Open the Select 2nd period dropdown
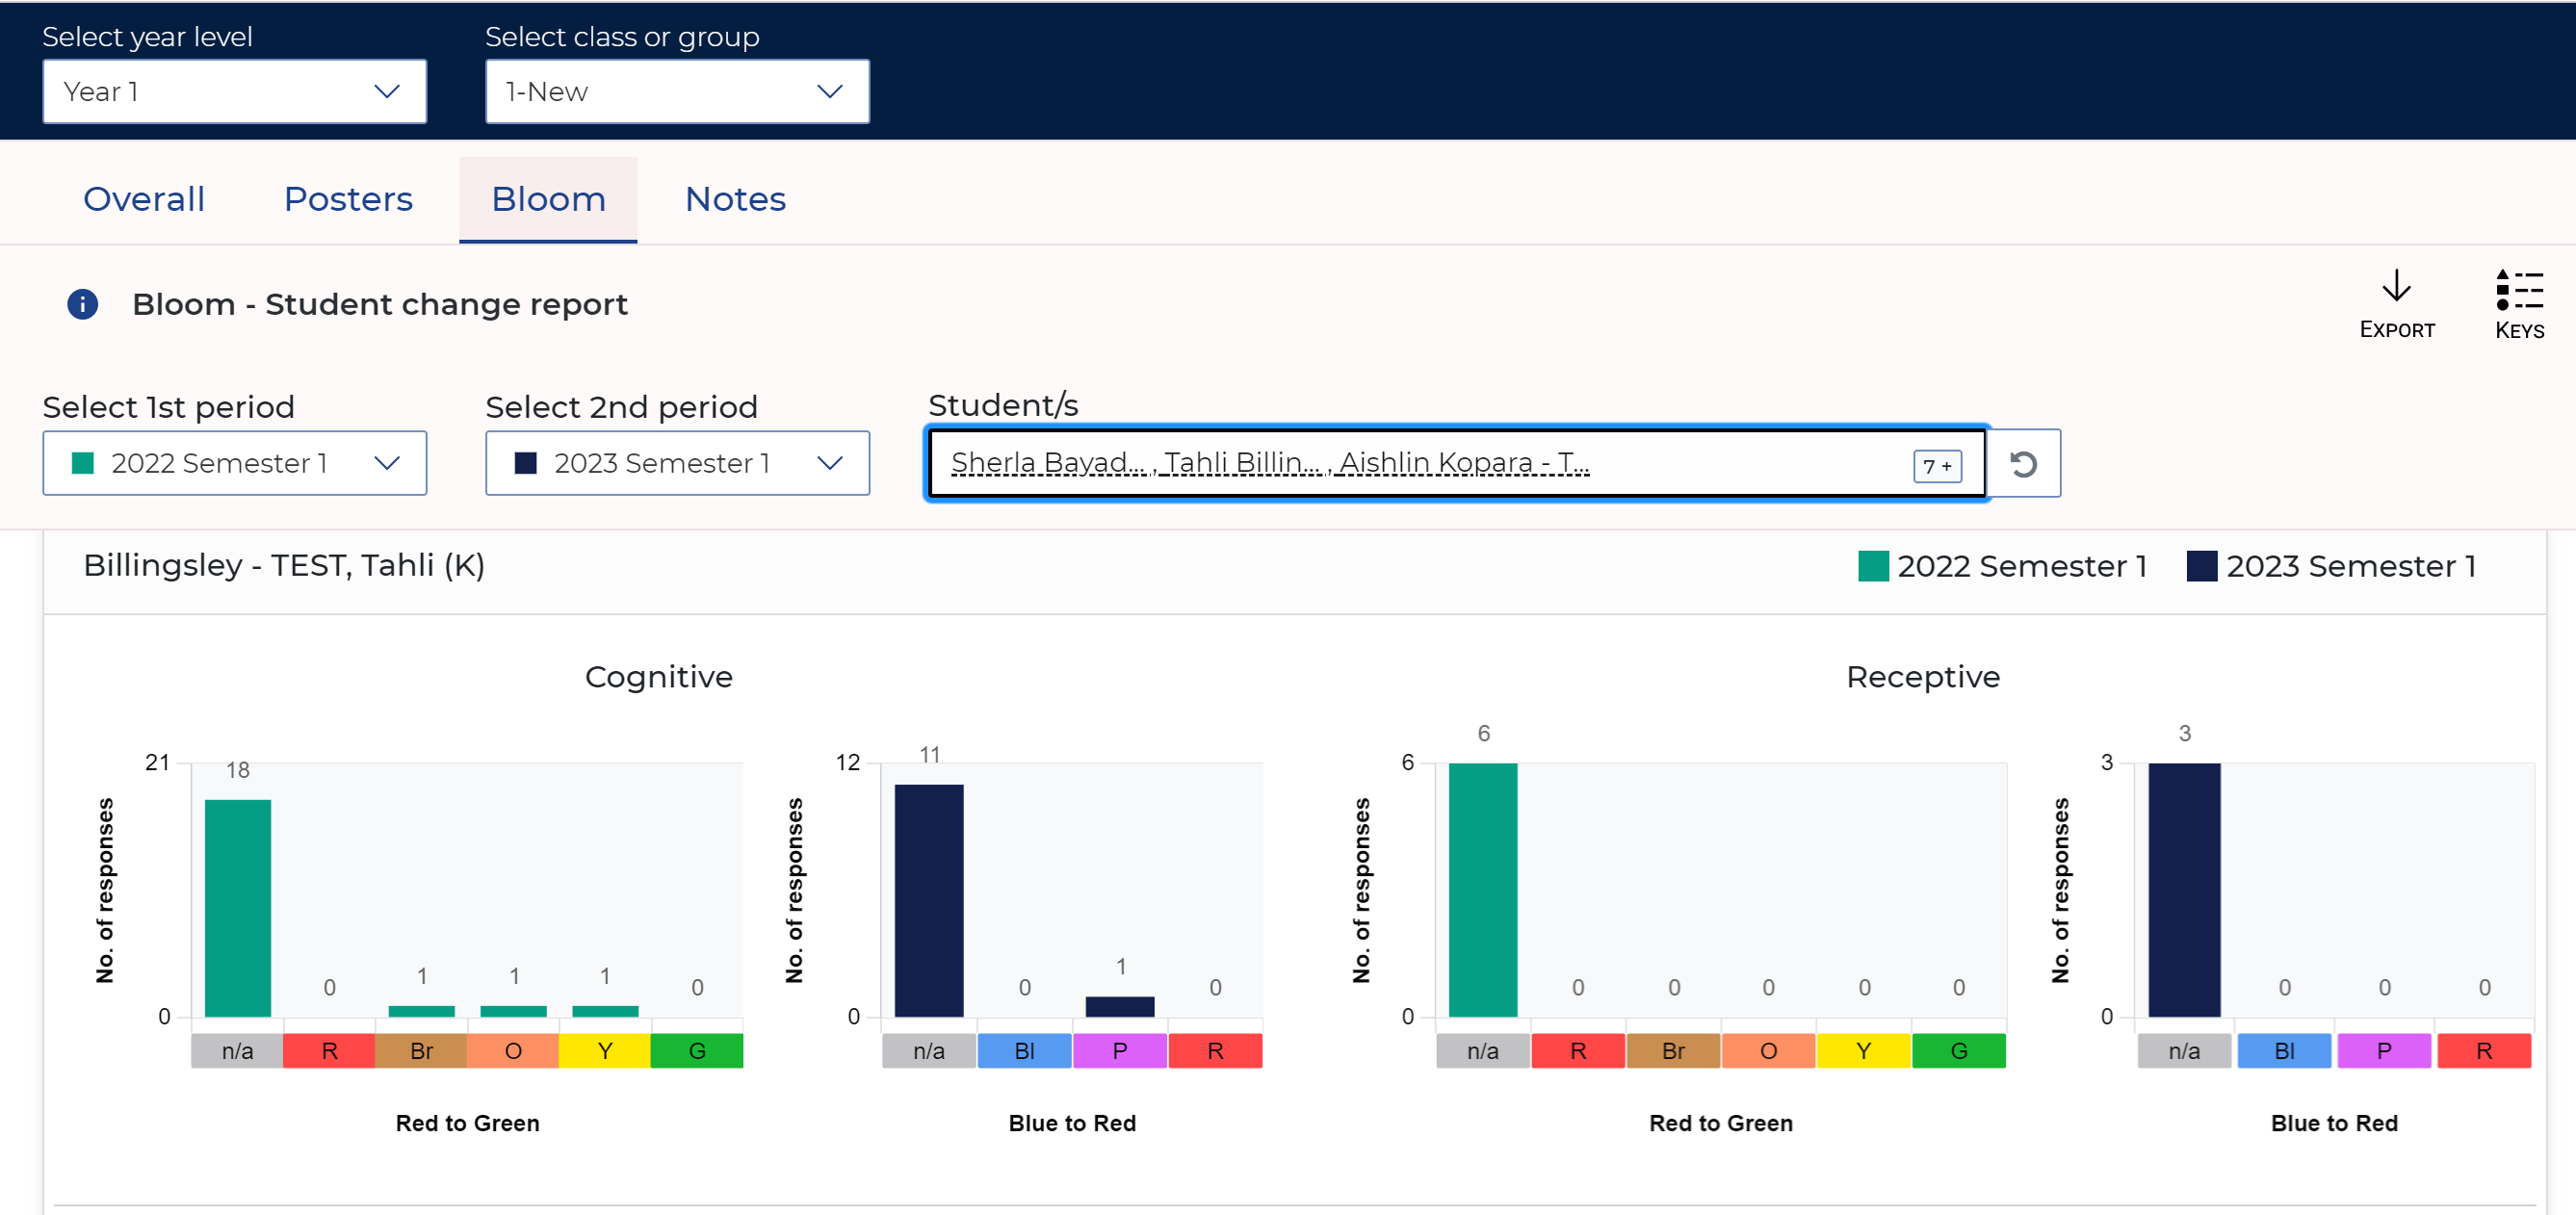 [x=677, y=463]
